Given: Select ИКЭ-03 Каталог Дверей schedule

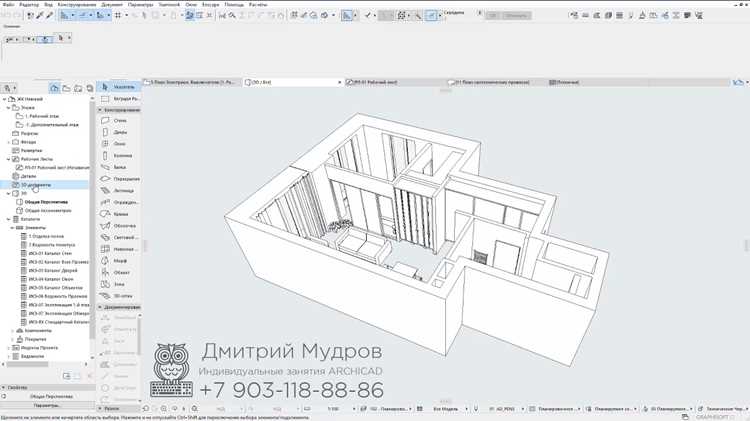Looking at the screenshot, I should point(53,271).
